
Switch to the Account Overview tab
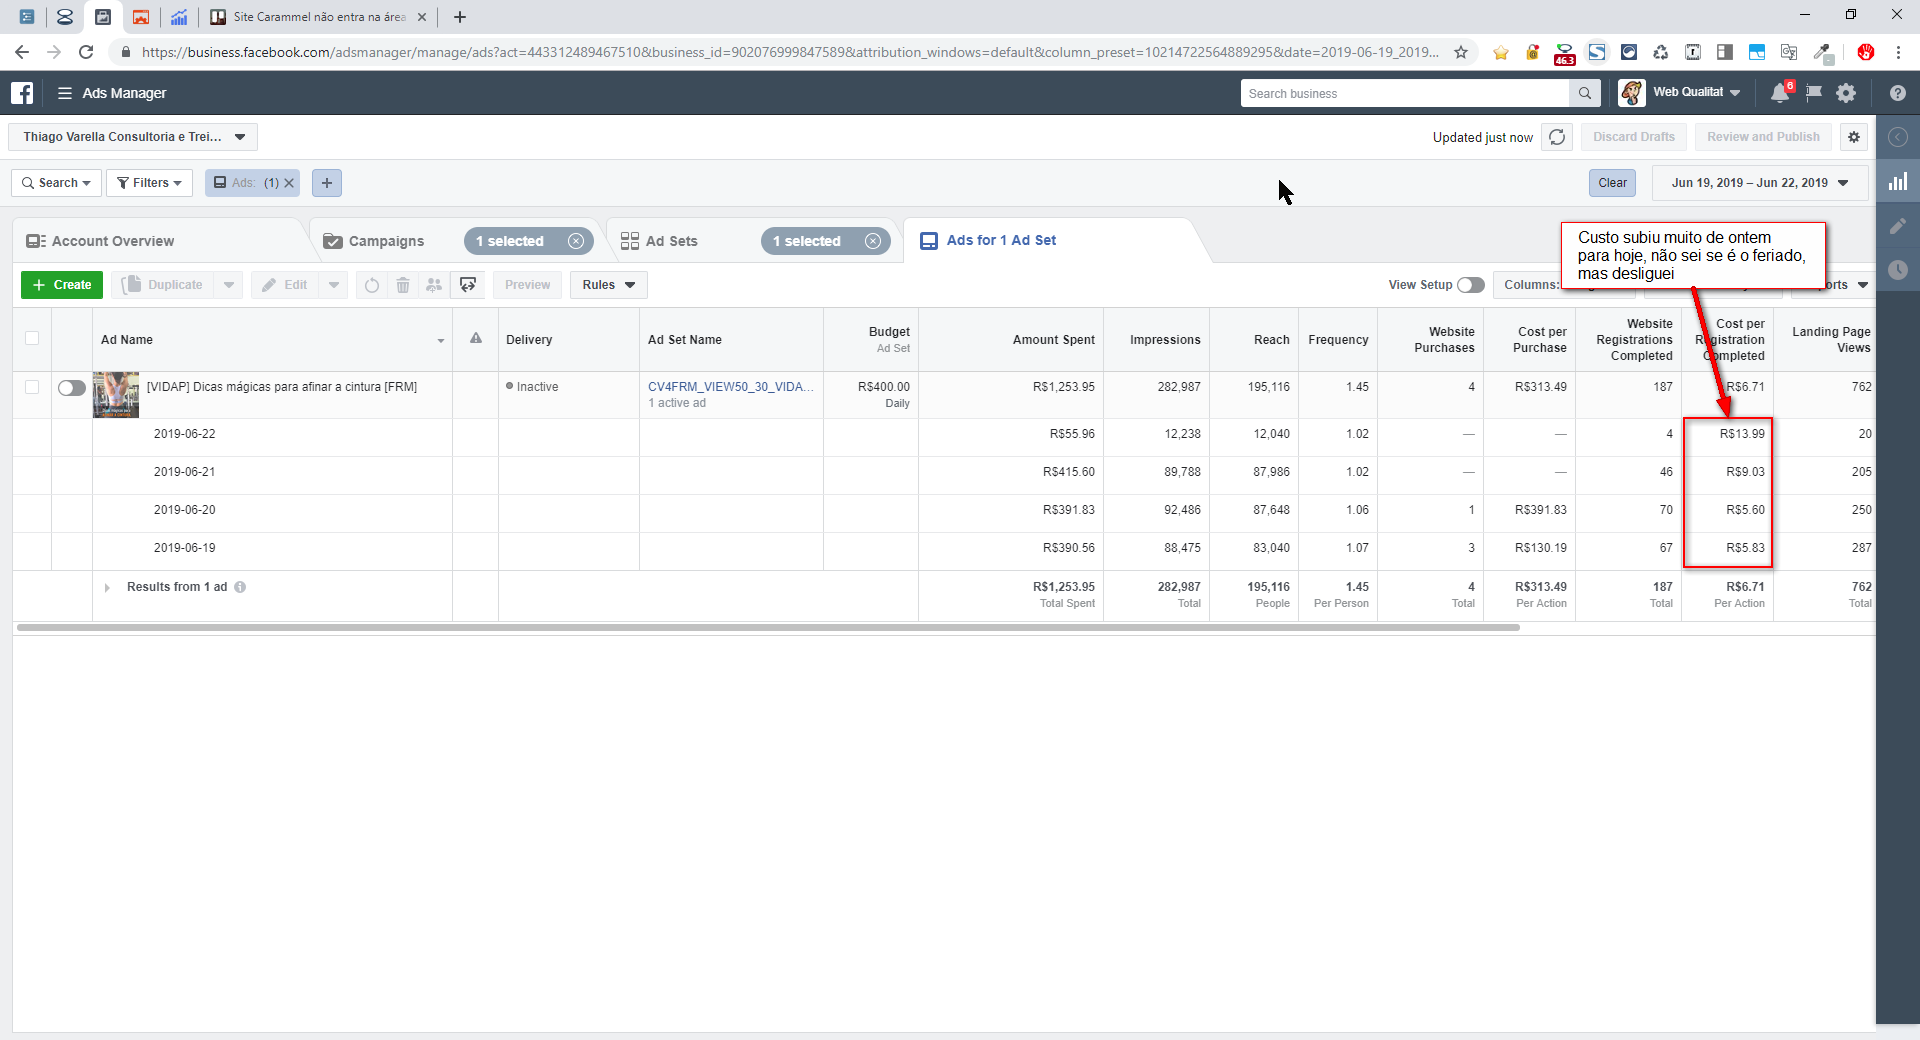pos(112,241)
